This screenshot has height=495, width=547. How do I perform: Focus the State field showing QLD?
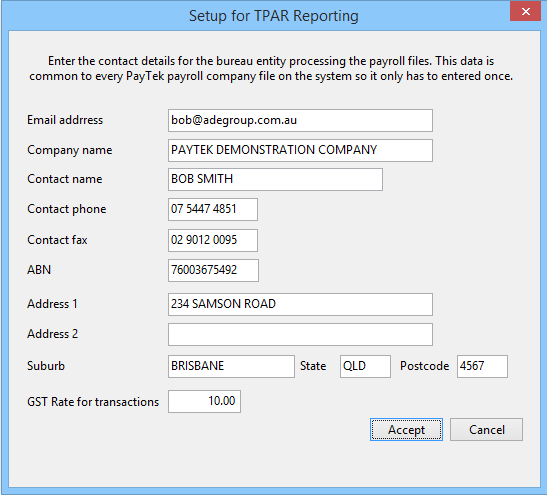pos(365,366)
